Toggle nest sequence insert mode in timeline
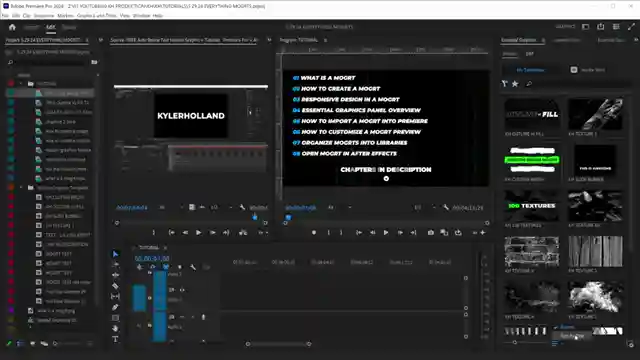The width and height of the screenshot is (640, 360). [140, 267]
